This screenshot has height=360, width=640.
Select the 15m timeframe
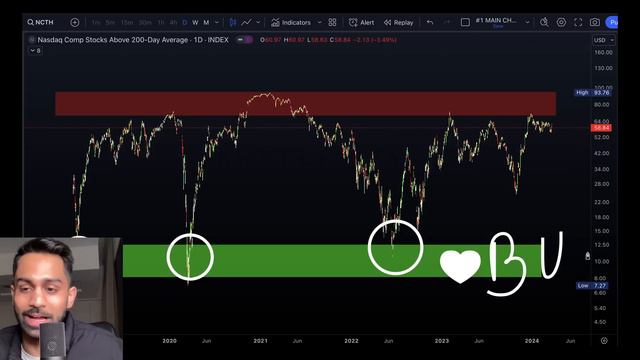(x=127, y=22)
